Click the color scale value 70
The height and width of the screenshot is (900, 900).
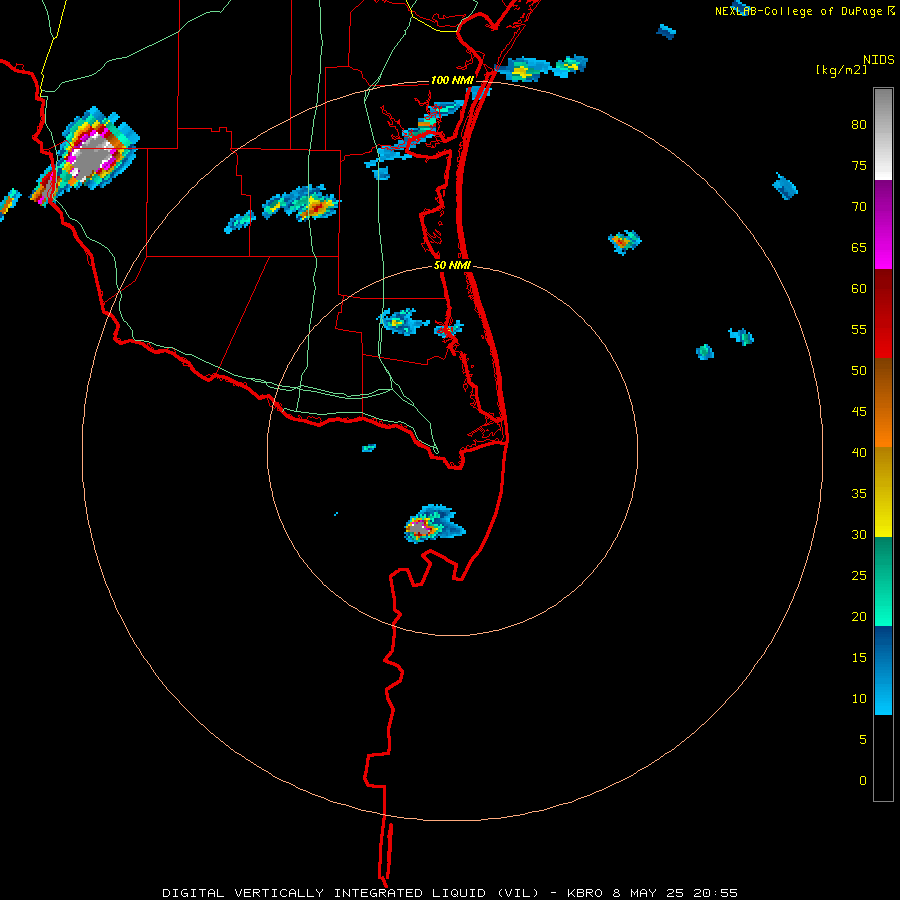click(x=859, y=207)
